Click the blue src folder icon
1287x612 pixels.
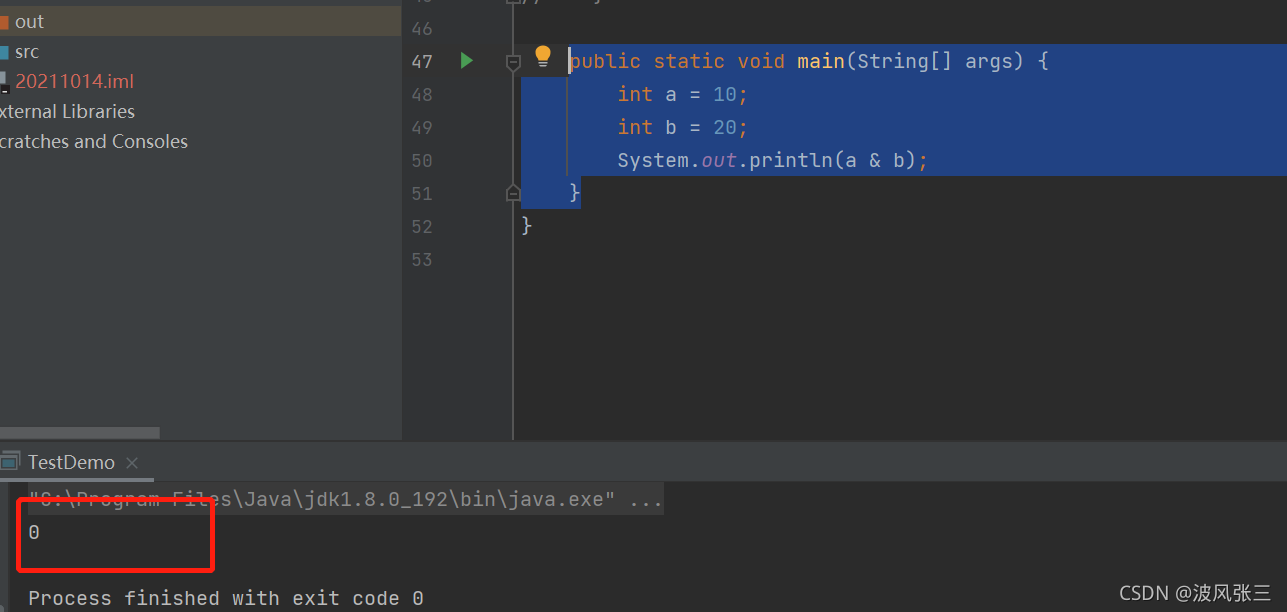click(x=4, y=52)
